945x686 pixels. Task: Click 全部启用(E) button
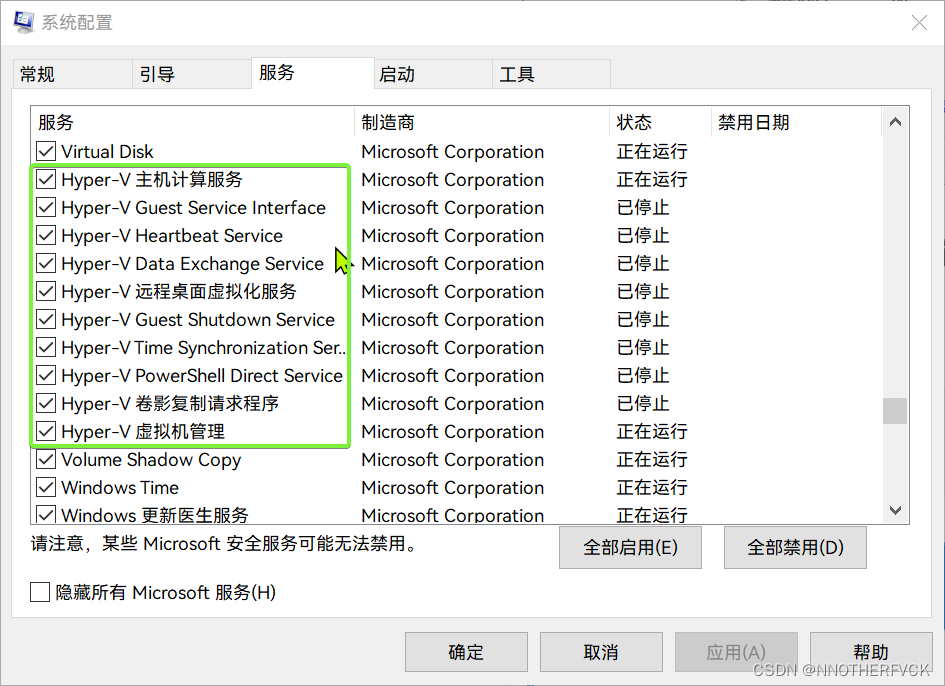[630, 547]
